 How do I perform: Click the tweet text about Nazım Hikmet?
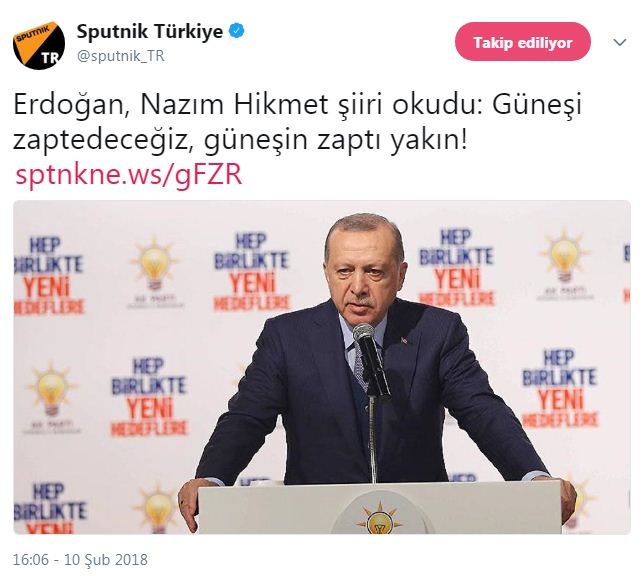[x=297, y=123]
